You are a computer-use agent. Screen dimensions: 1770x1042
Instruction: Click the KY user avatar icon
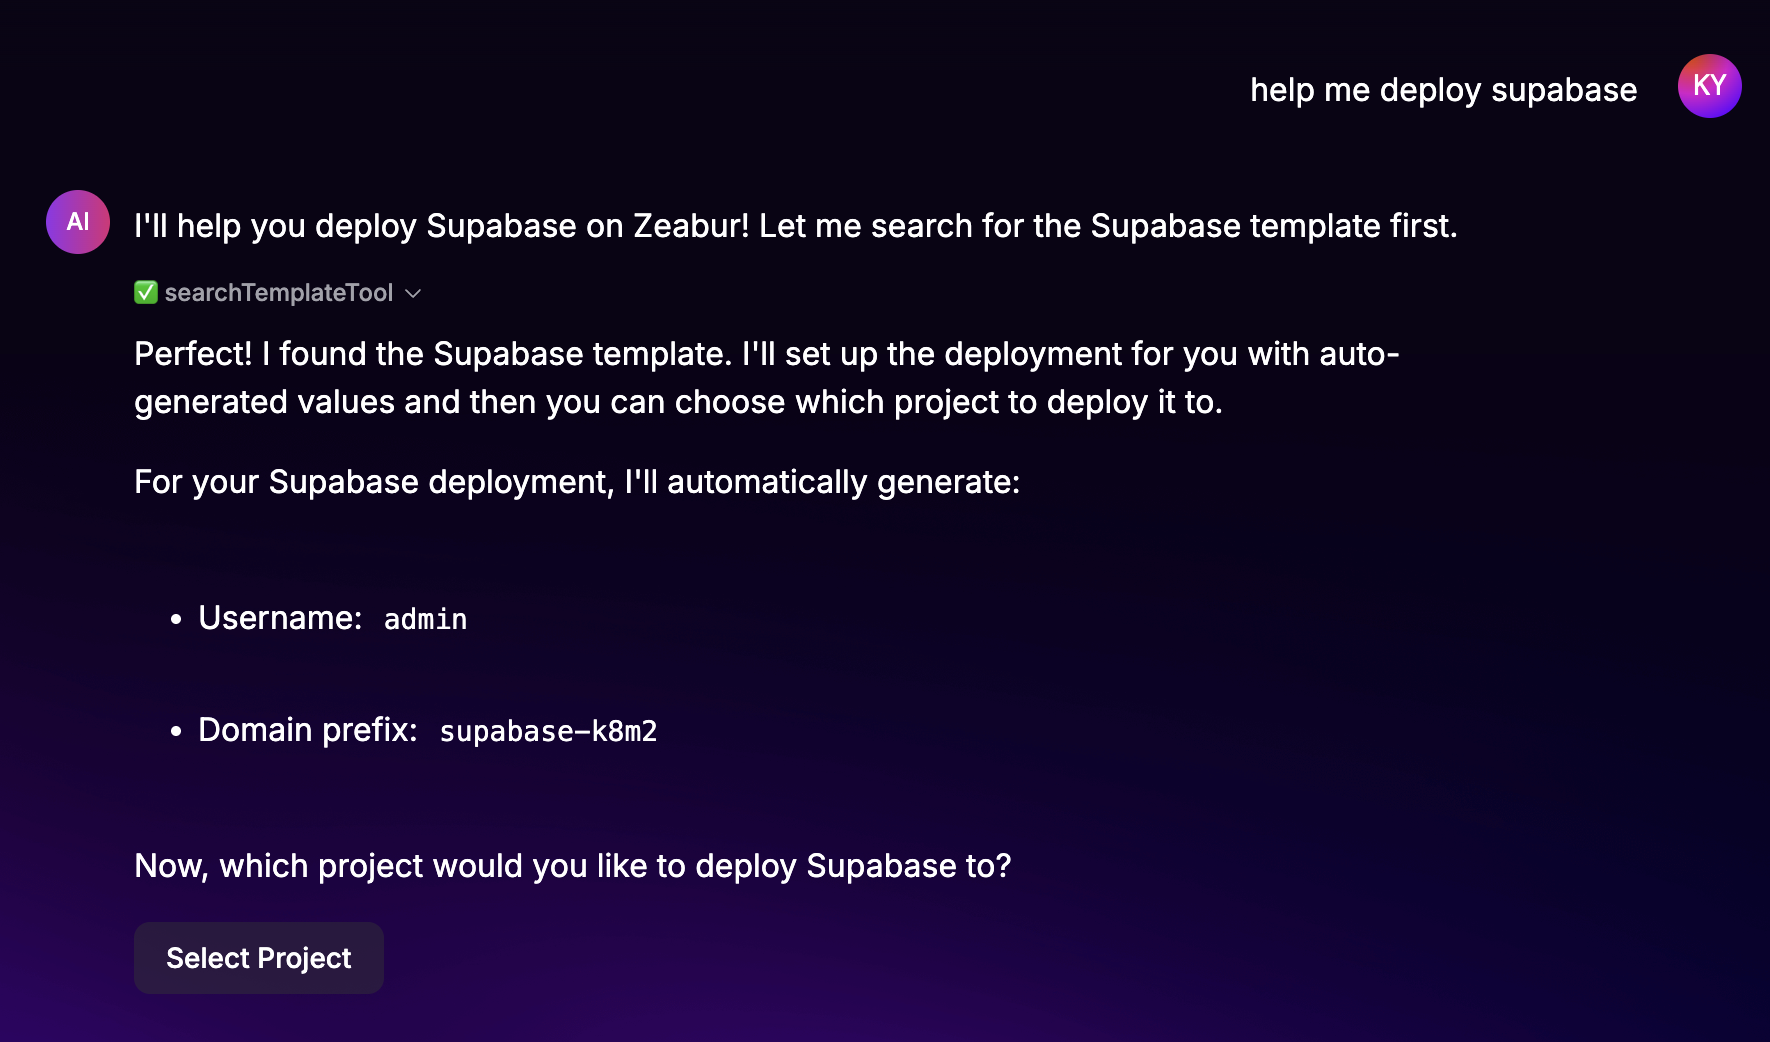[x=1710, y=86]
